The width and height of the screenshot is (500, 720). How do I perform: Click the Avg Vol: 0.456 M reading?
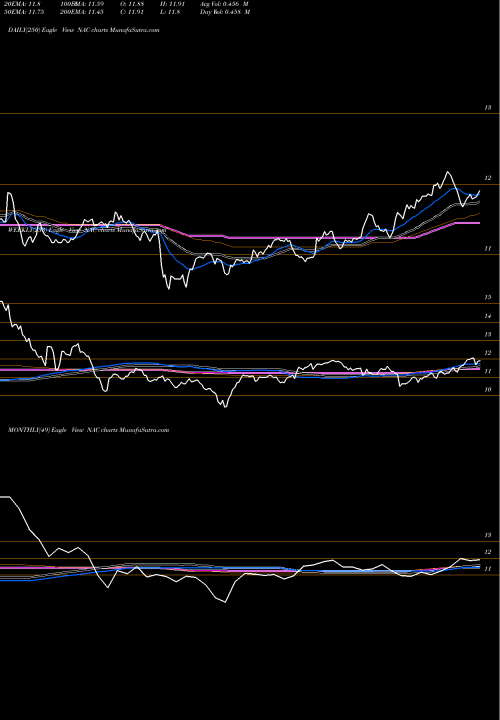tap(225, 3)
